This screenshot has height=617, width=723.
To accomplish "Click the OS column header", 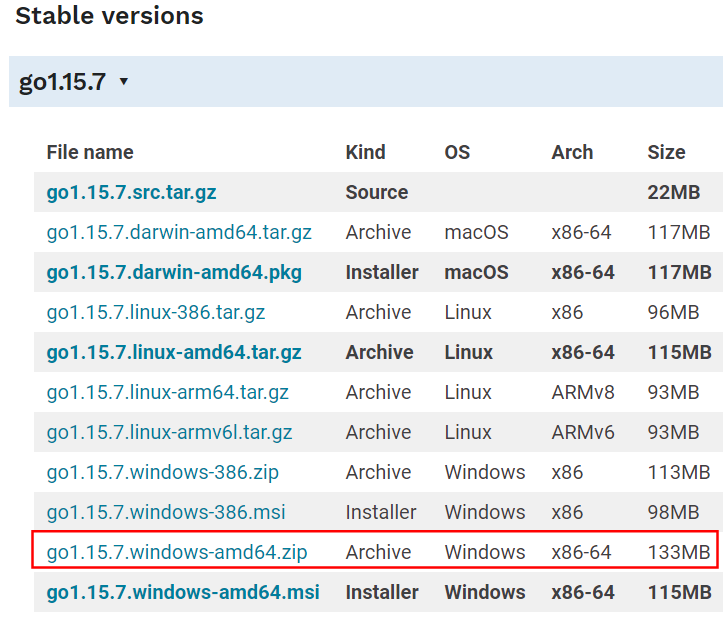I will 457,152.
